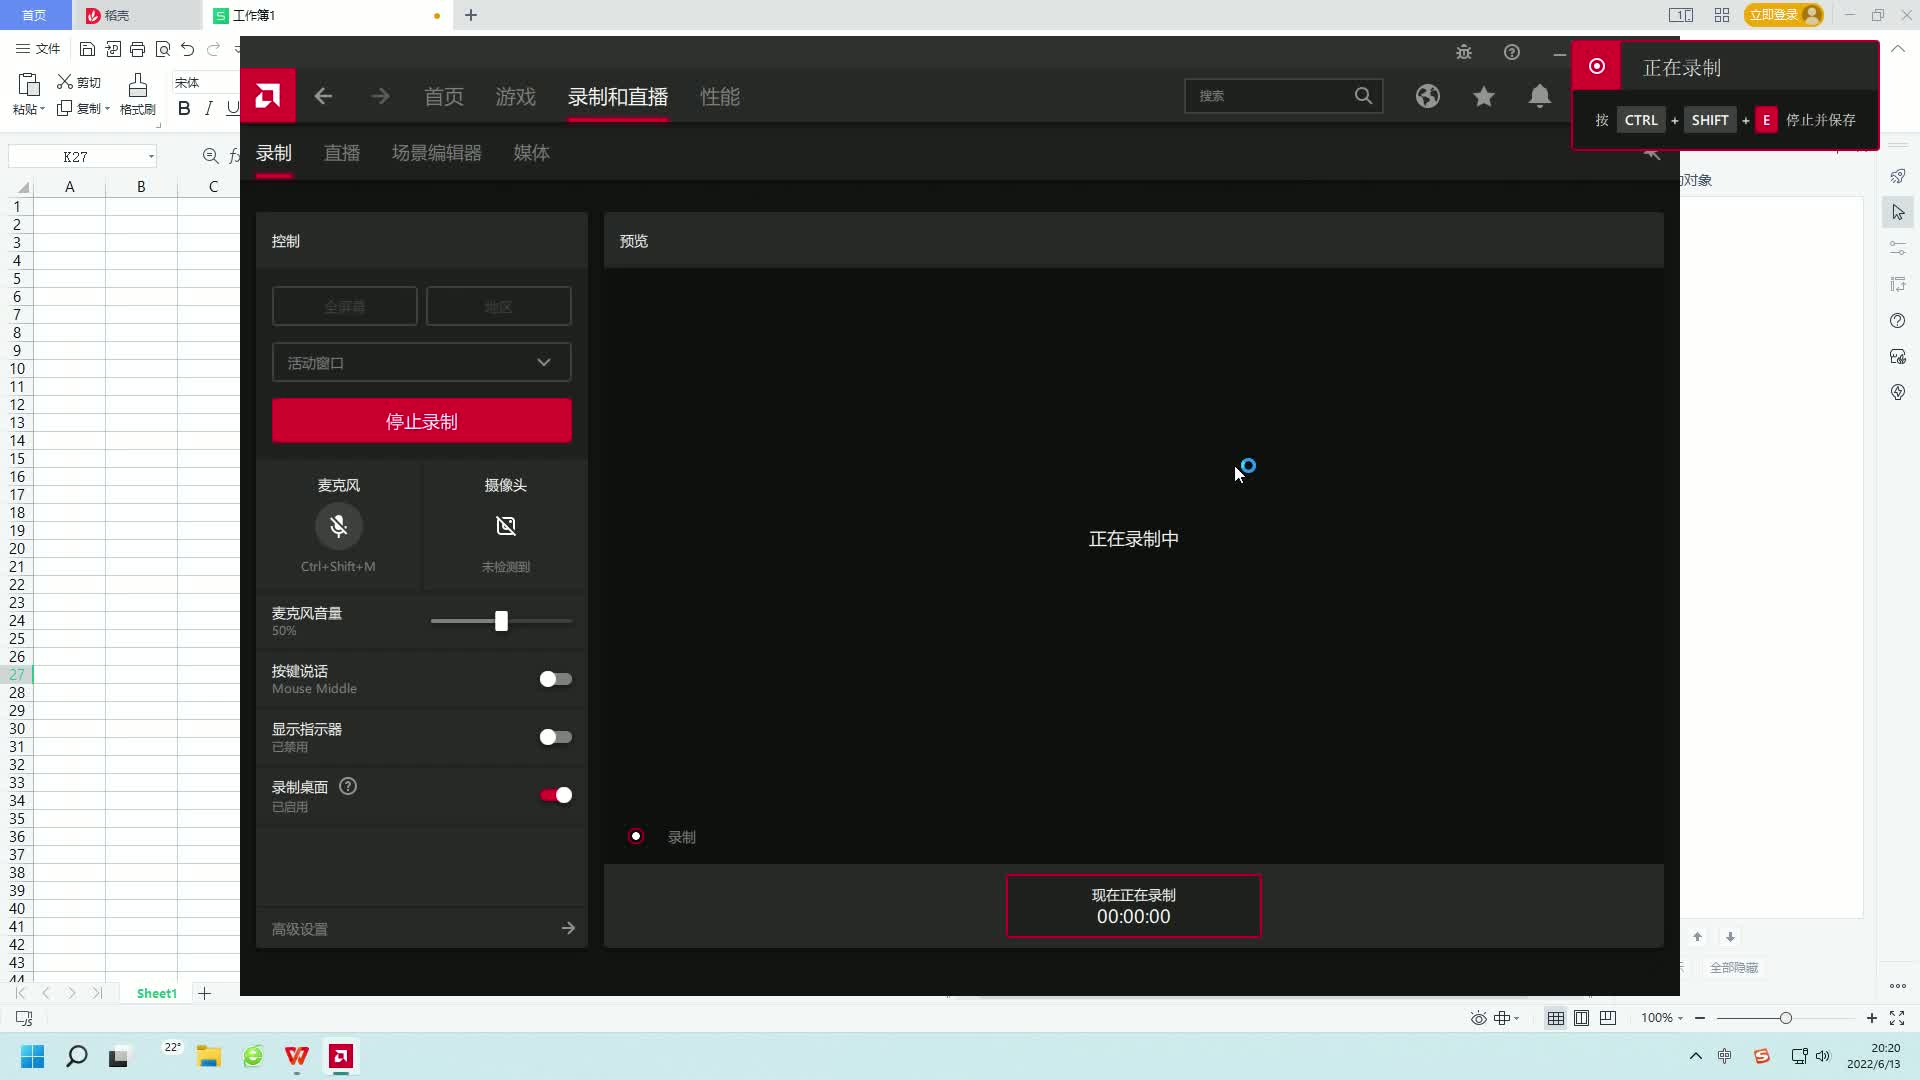
Task: Adjust the 麦克风音量 slider handle
Action: pyautogui.click(x=501, y=621)
